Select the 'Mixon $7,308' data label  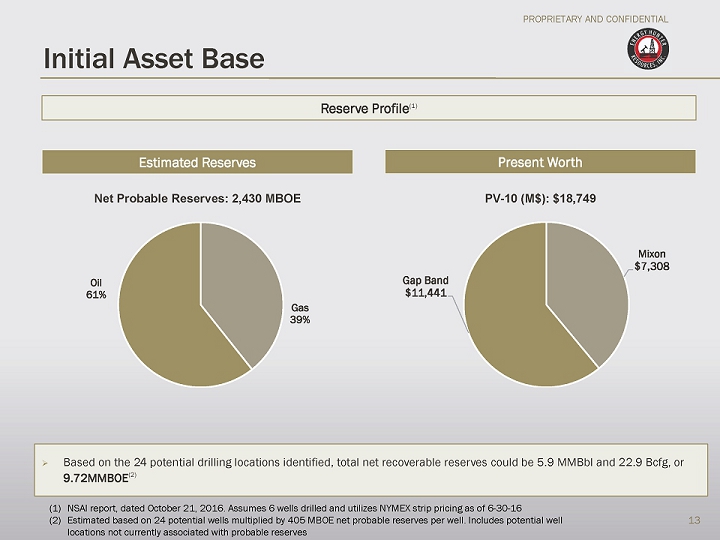click(651, 260)
